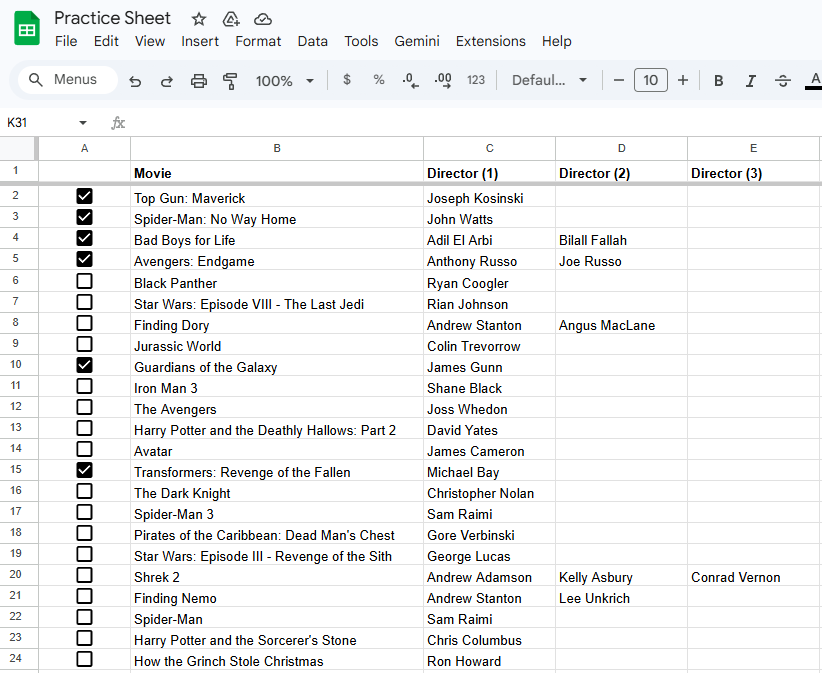This screenshot has height=673, width=822.
Task: Format as currency with dollar sign
Action: coord(347,80)
